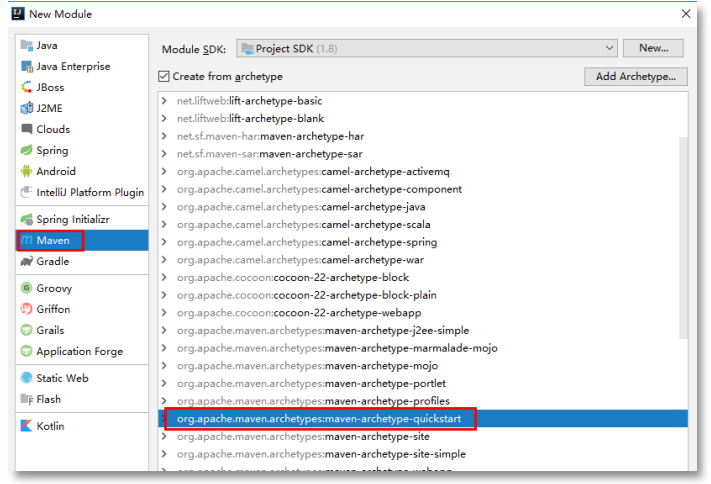Click the Android robot icon
Viewport: 711px width, 484px height.
pos(27,171)
